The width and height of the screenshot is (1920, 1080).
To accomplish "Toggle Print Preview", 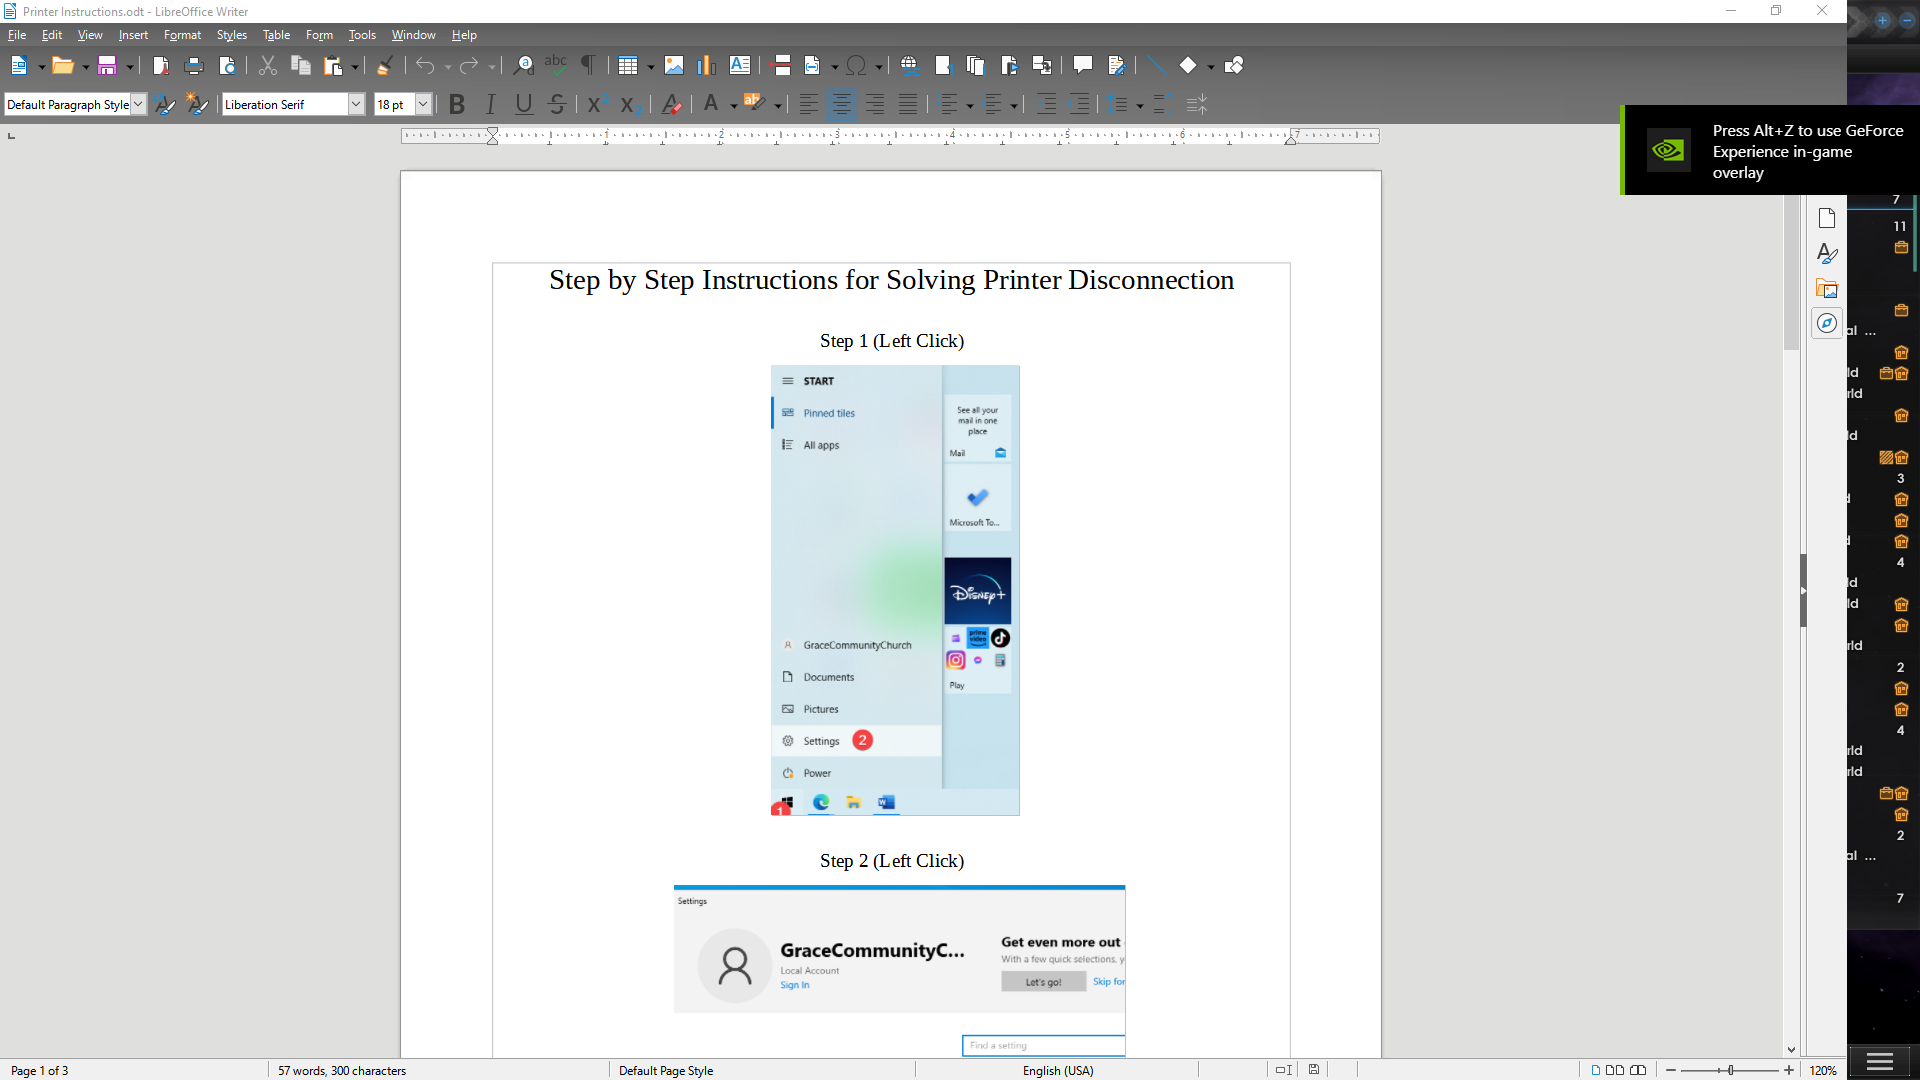I will 227,66.
